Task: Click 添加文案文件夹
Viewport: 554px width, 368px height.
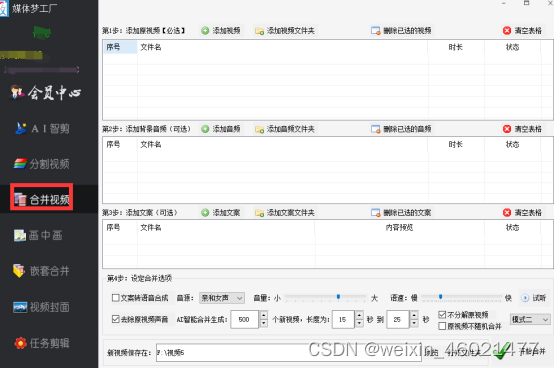Action: click(285, 213)
